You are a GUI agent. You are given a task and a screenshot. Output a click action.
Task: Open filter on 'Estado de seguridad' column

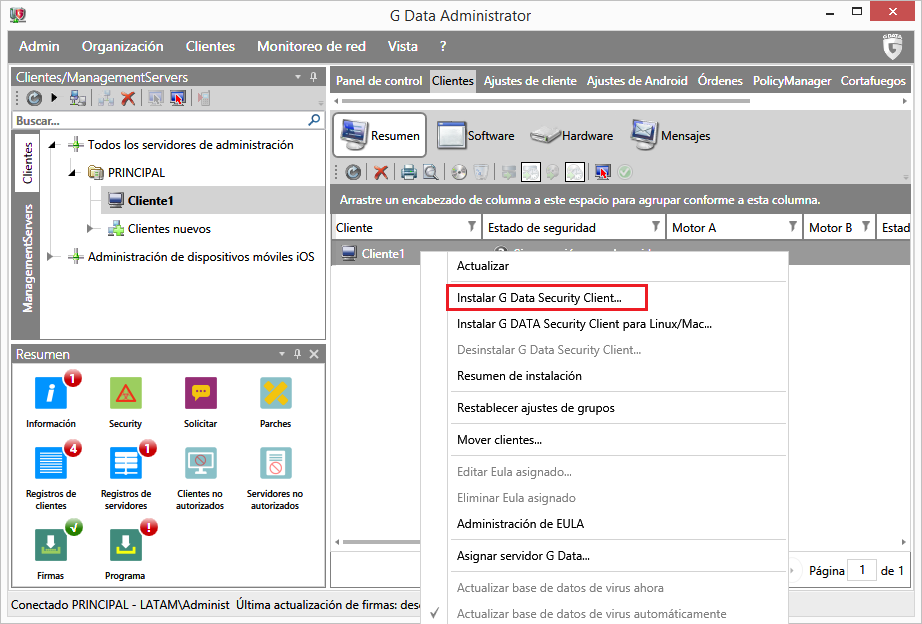tap(656, 226)
